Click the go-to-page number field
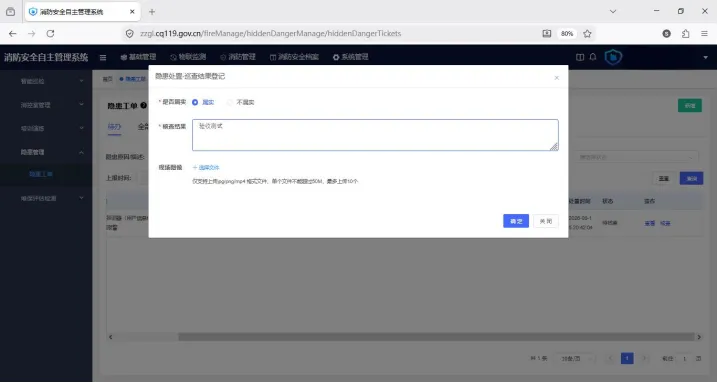 click(x=684, y=359)
